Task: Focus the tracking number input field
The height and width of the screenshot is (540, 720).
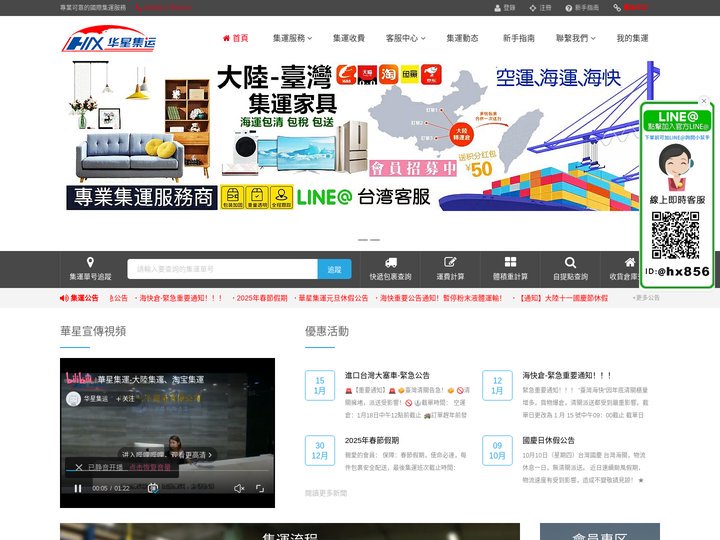Action: (222, 269)
